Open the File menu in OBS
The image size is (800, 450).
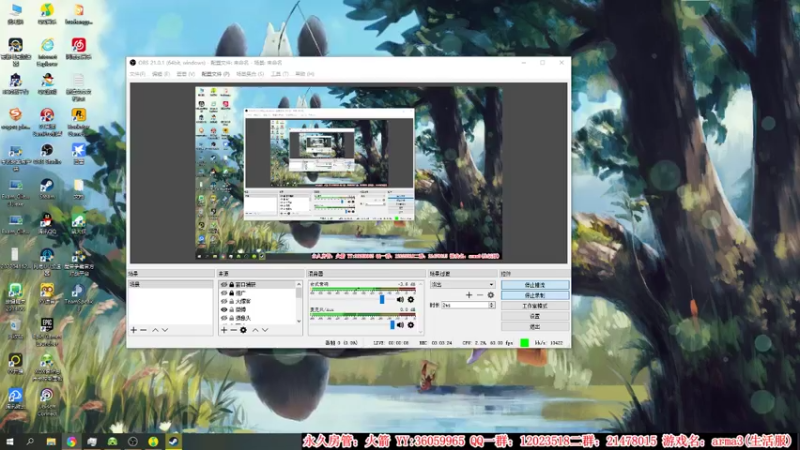(x=137, y=74)
